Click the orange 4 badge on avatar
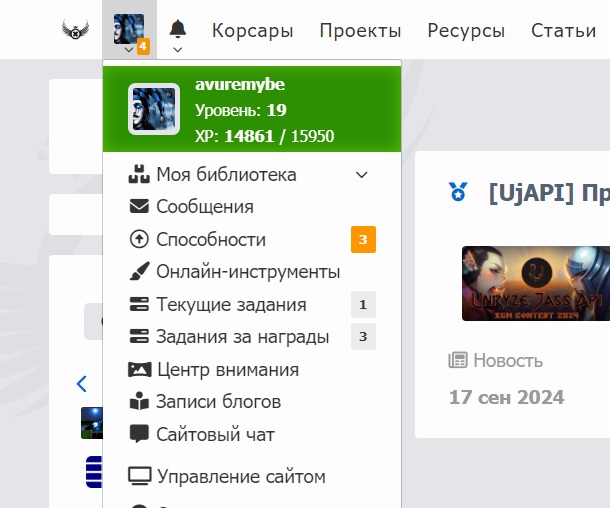Screen dimensions: 610x508 tap(143, 46)
